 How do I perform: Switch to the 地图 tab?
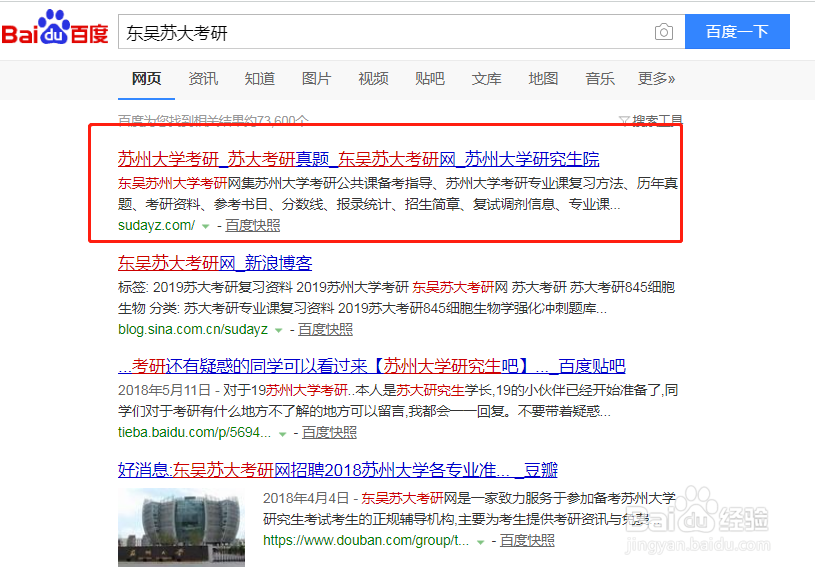[x=543, y=79]
